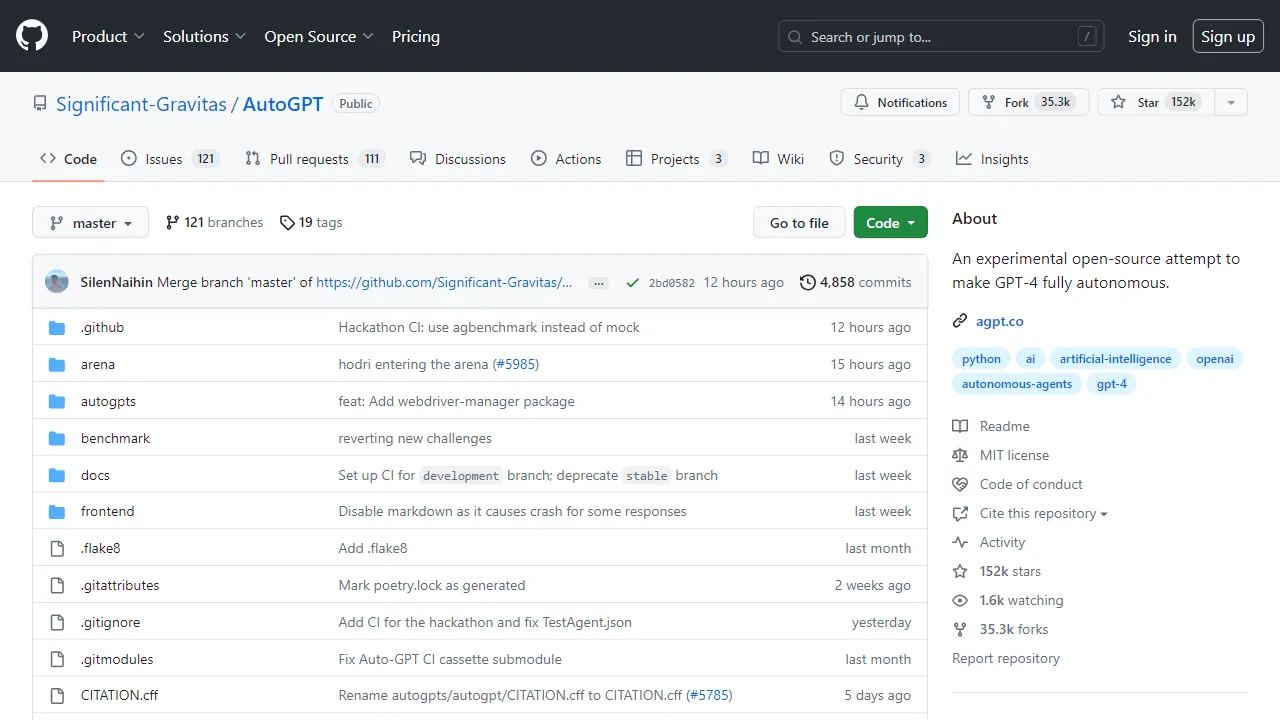Open the Solutions menu
The image size is (1280, 720).
click(204, 36)
